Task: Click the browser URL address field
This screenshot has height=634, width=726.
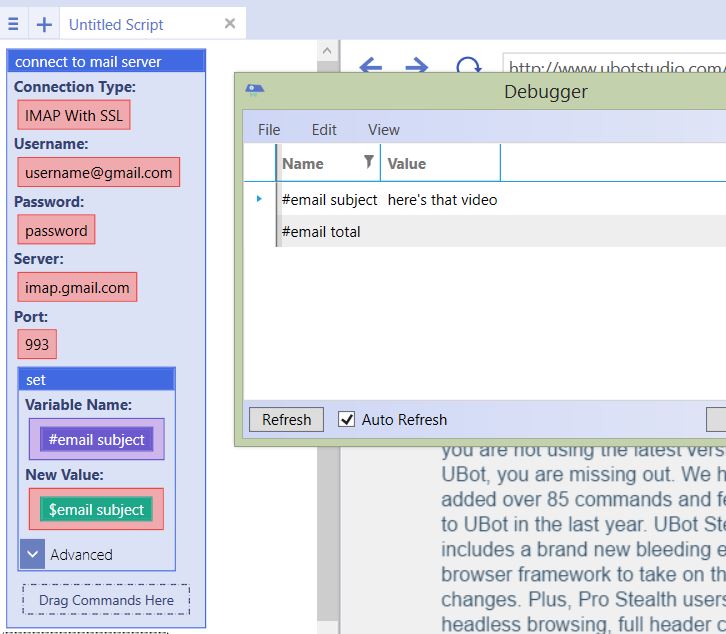Action: (x=614, y=65)
